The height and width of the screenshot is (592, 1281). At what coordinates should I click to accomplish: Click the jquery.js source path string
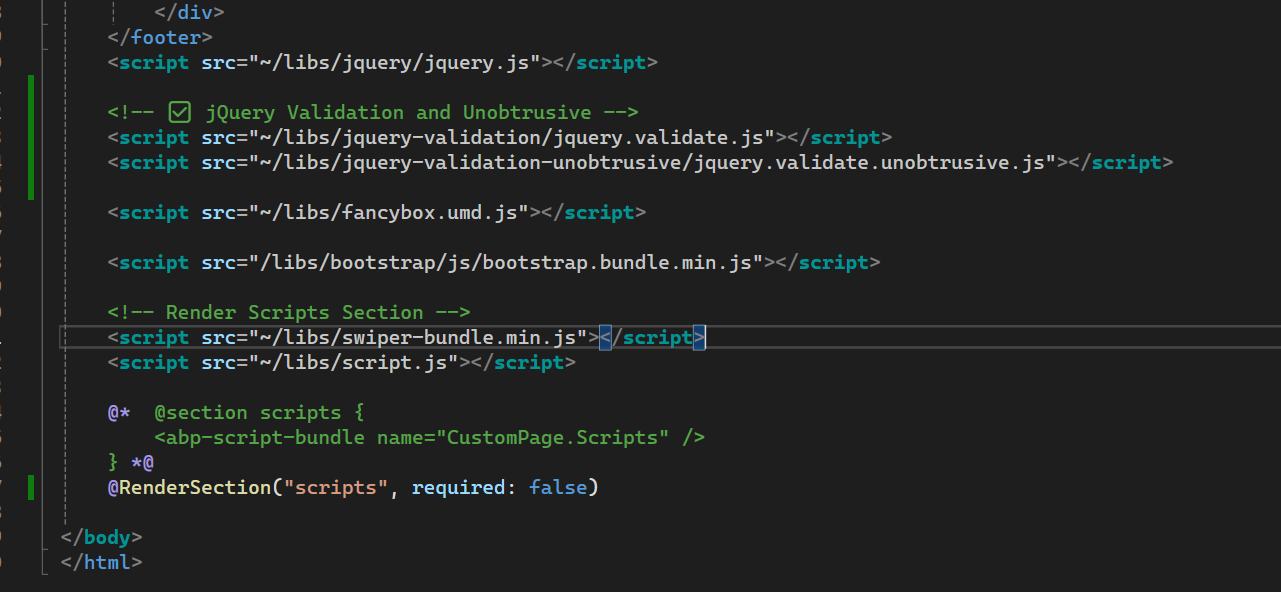[377, 62]
